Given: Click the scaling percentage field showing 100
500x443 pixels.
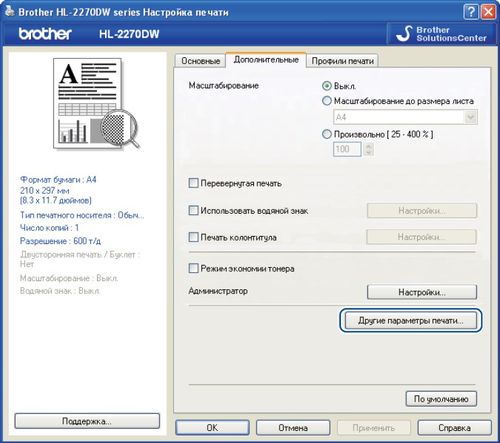Looking at the screenshot, I should 347,149.
